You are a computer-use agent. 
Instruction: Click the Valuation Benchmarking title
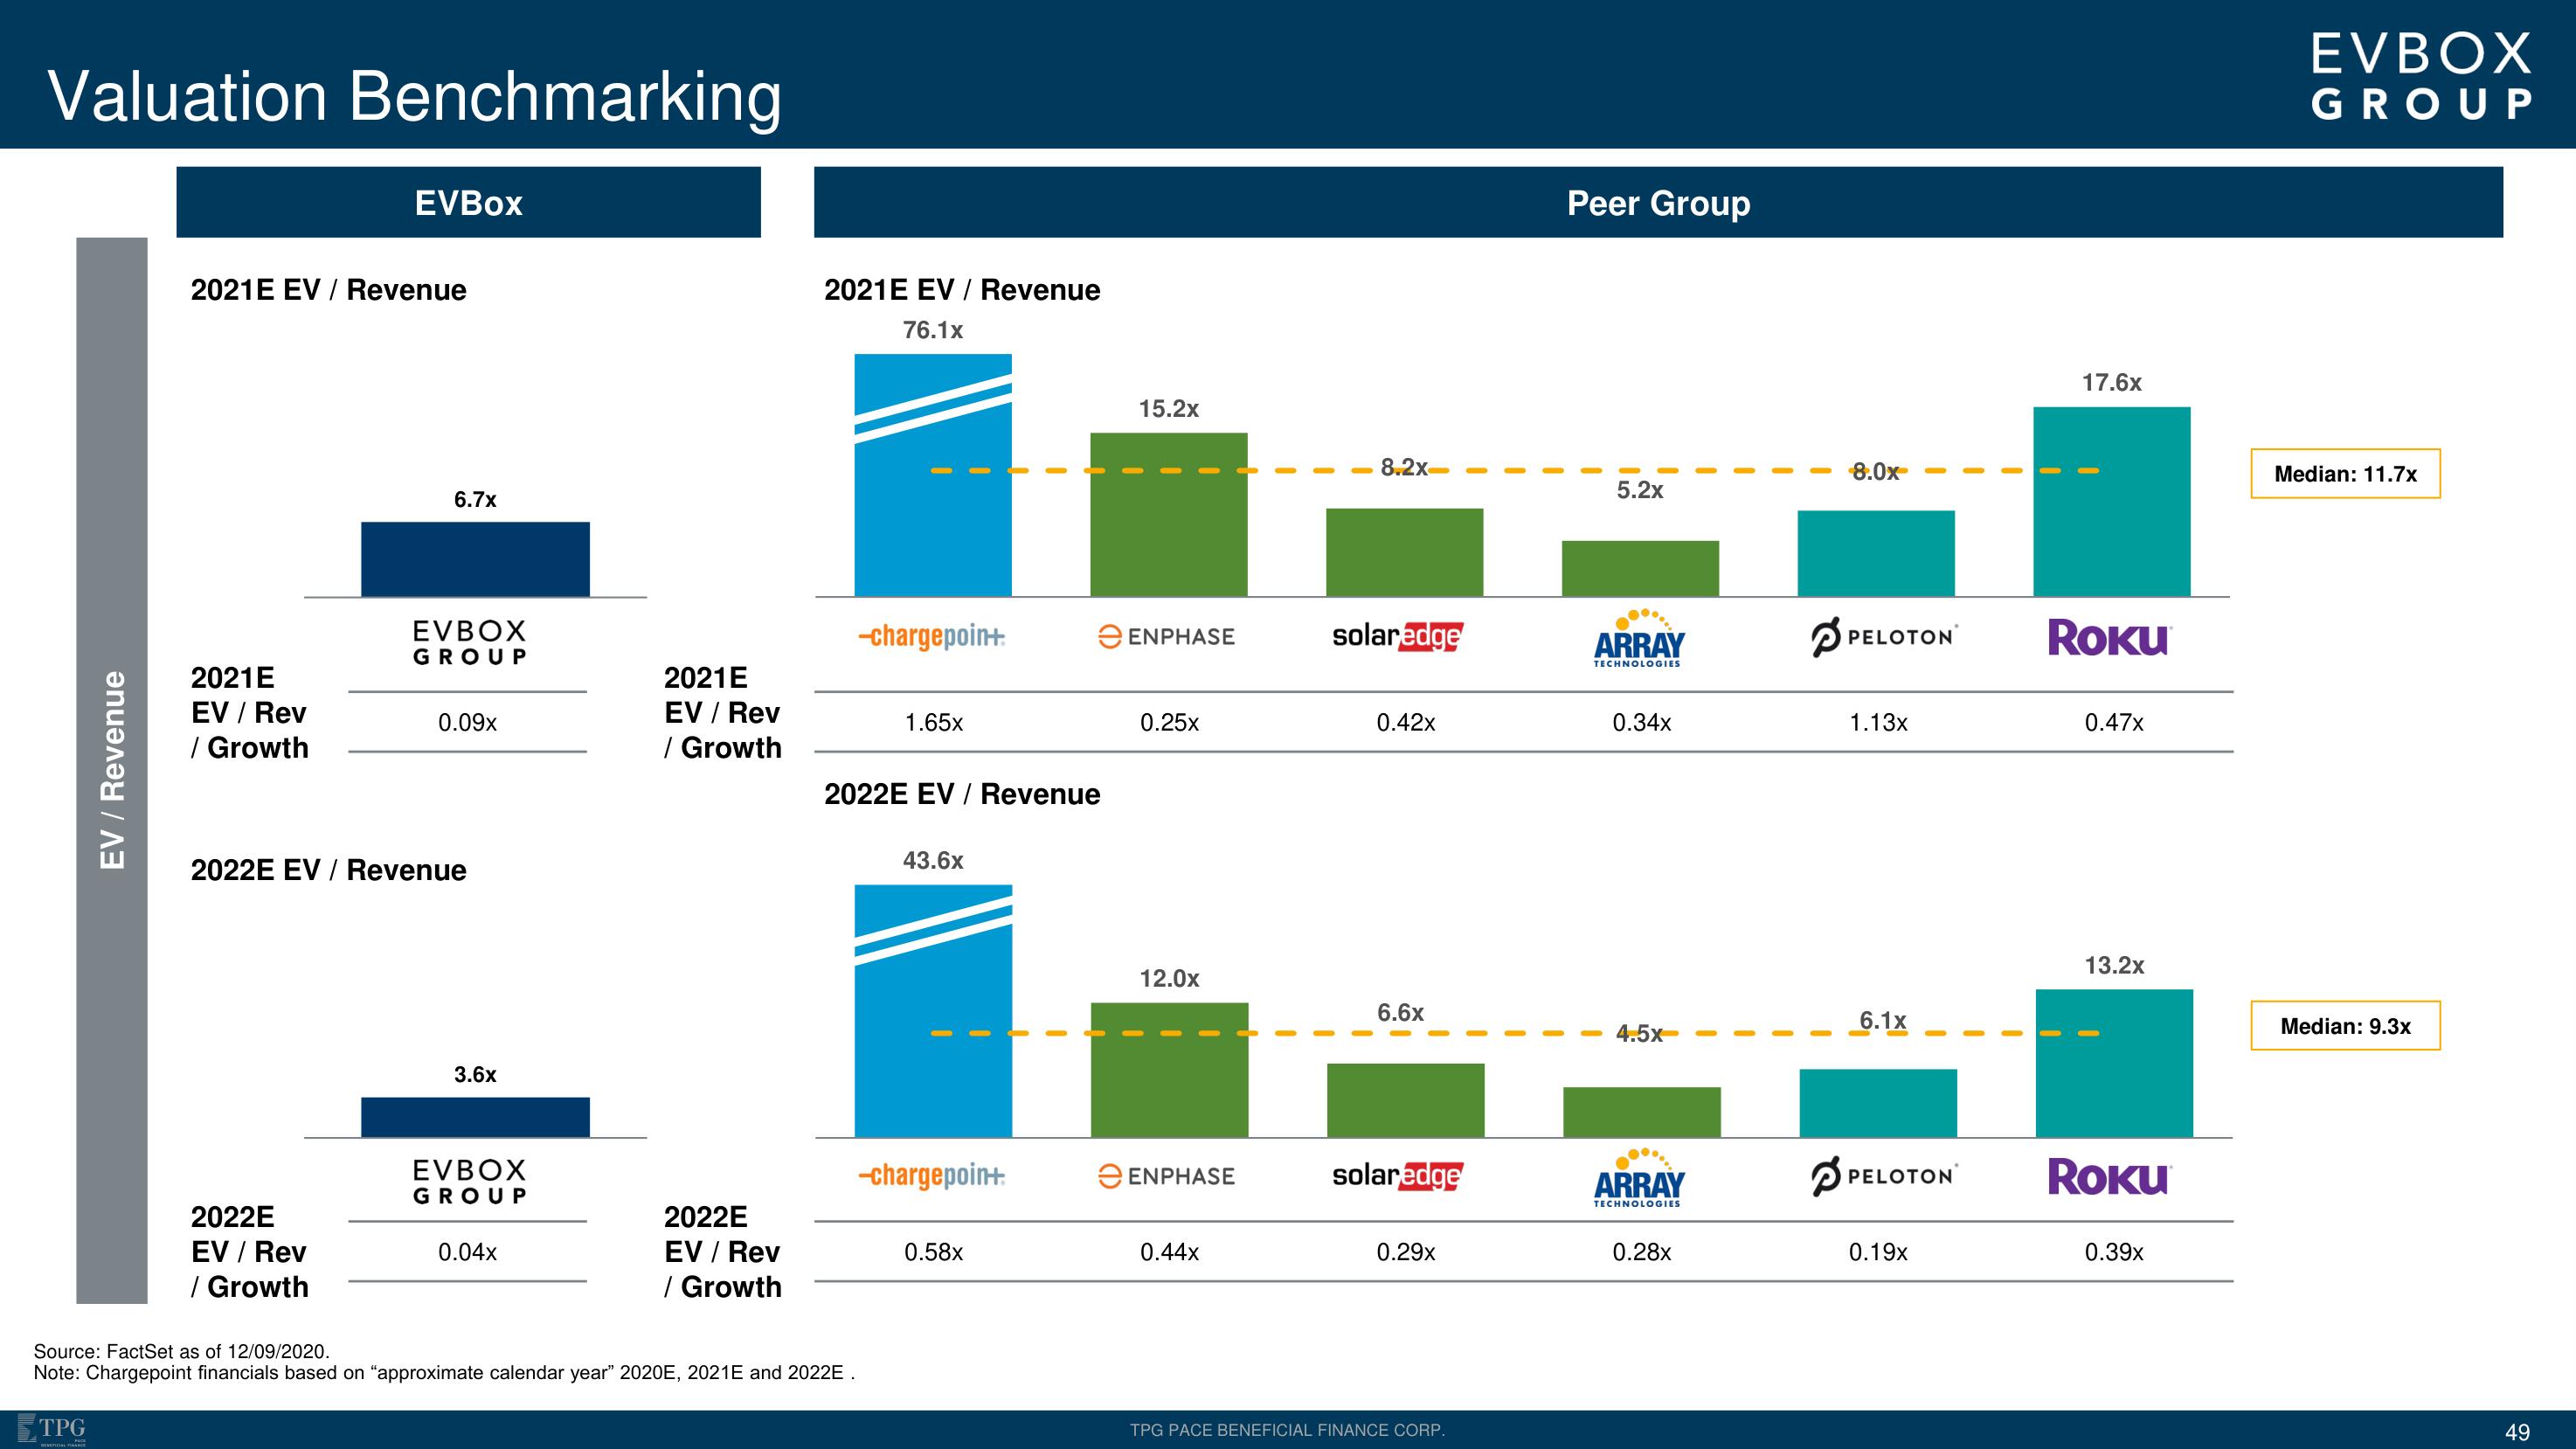pos(414,98)
